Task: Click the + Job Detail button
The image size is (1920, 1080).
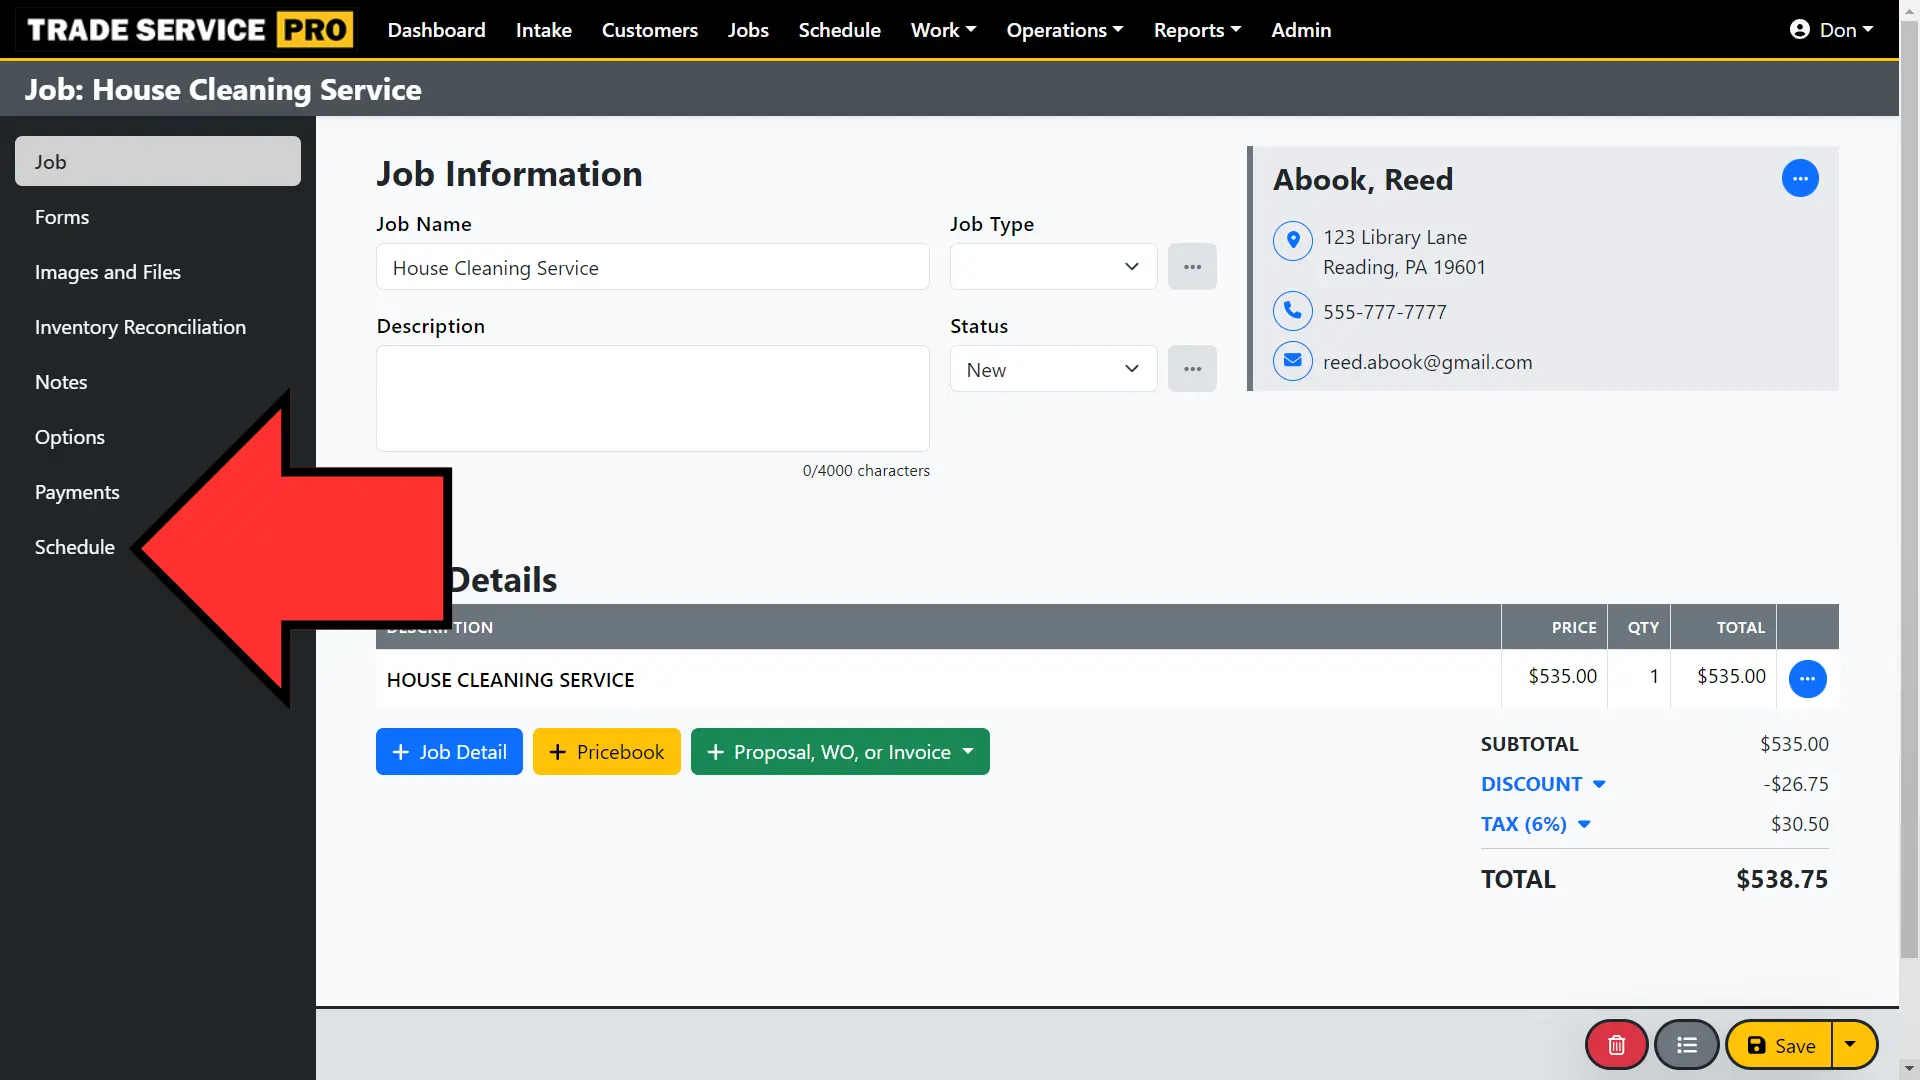Action: (448, 751)
